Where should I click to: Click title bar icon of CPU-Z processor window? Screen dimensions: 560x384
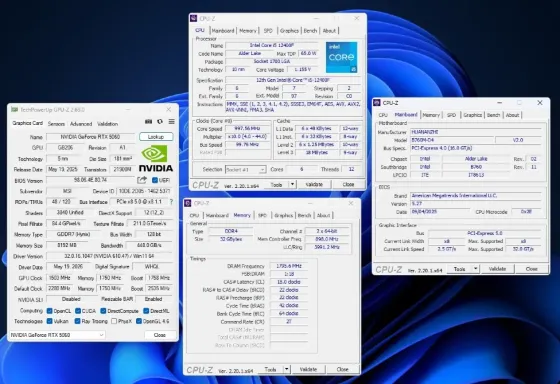(194, 18)
